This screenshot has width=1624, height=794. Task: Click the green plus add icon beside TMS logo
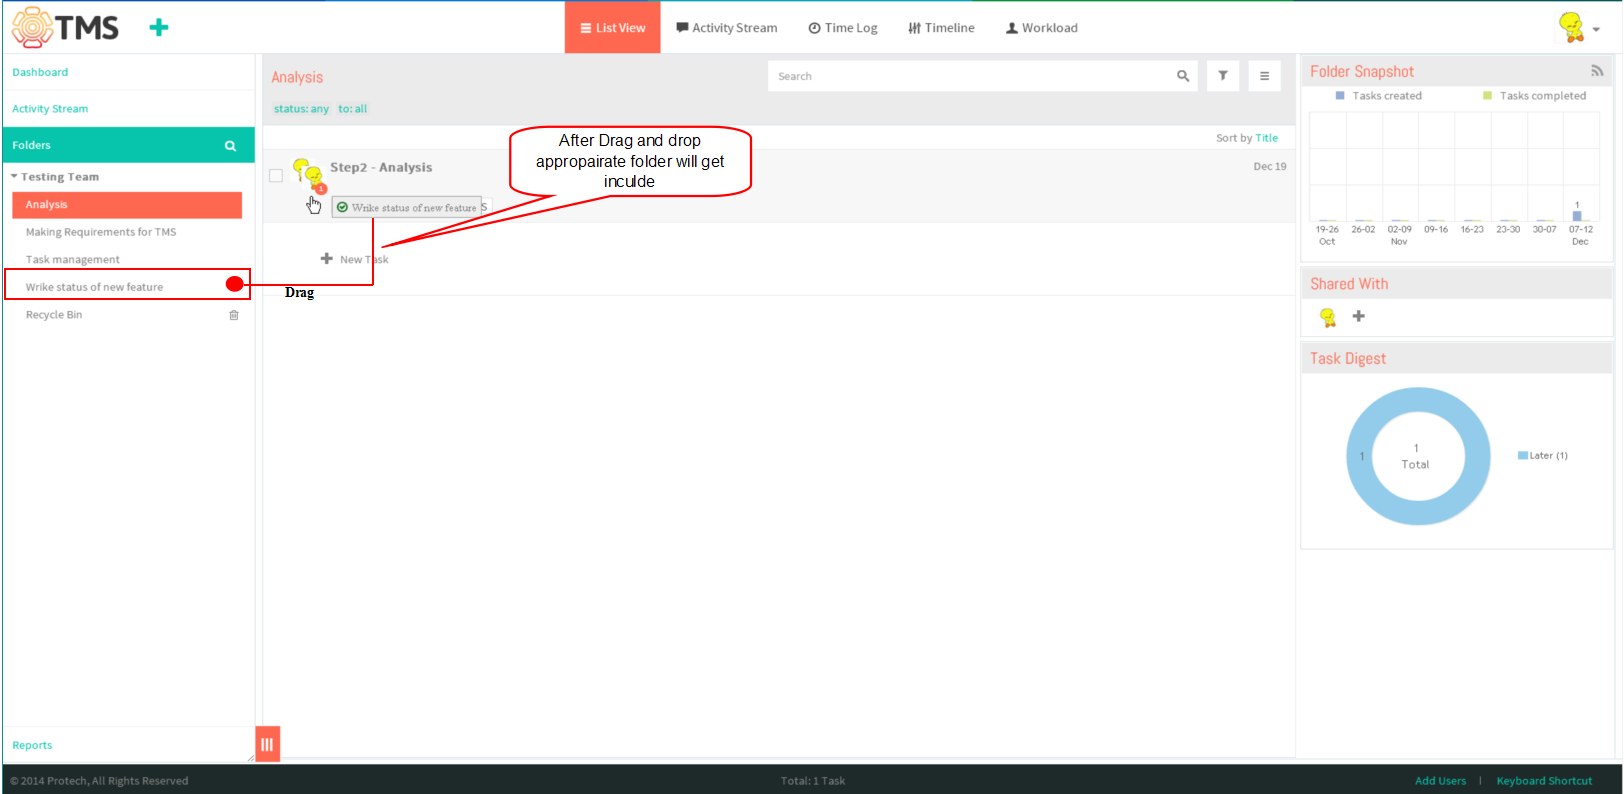[x=158, y=28]
